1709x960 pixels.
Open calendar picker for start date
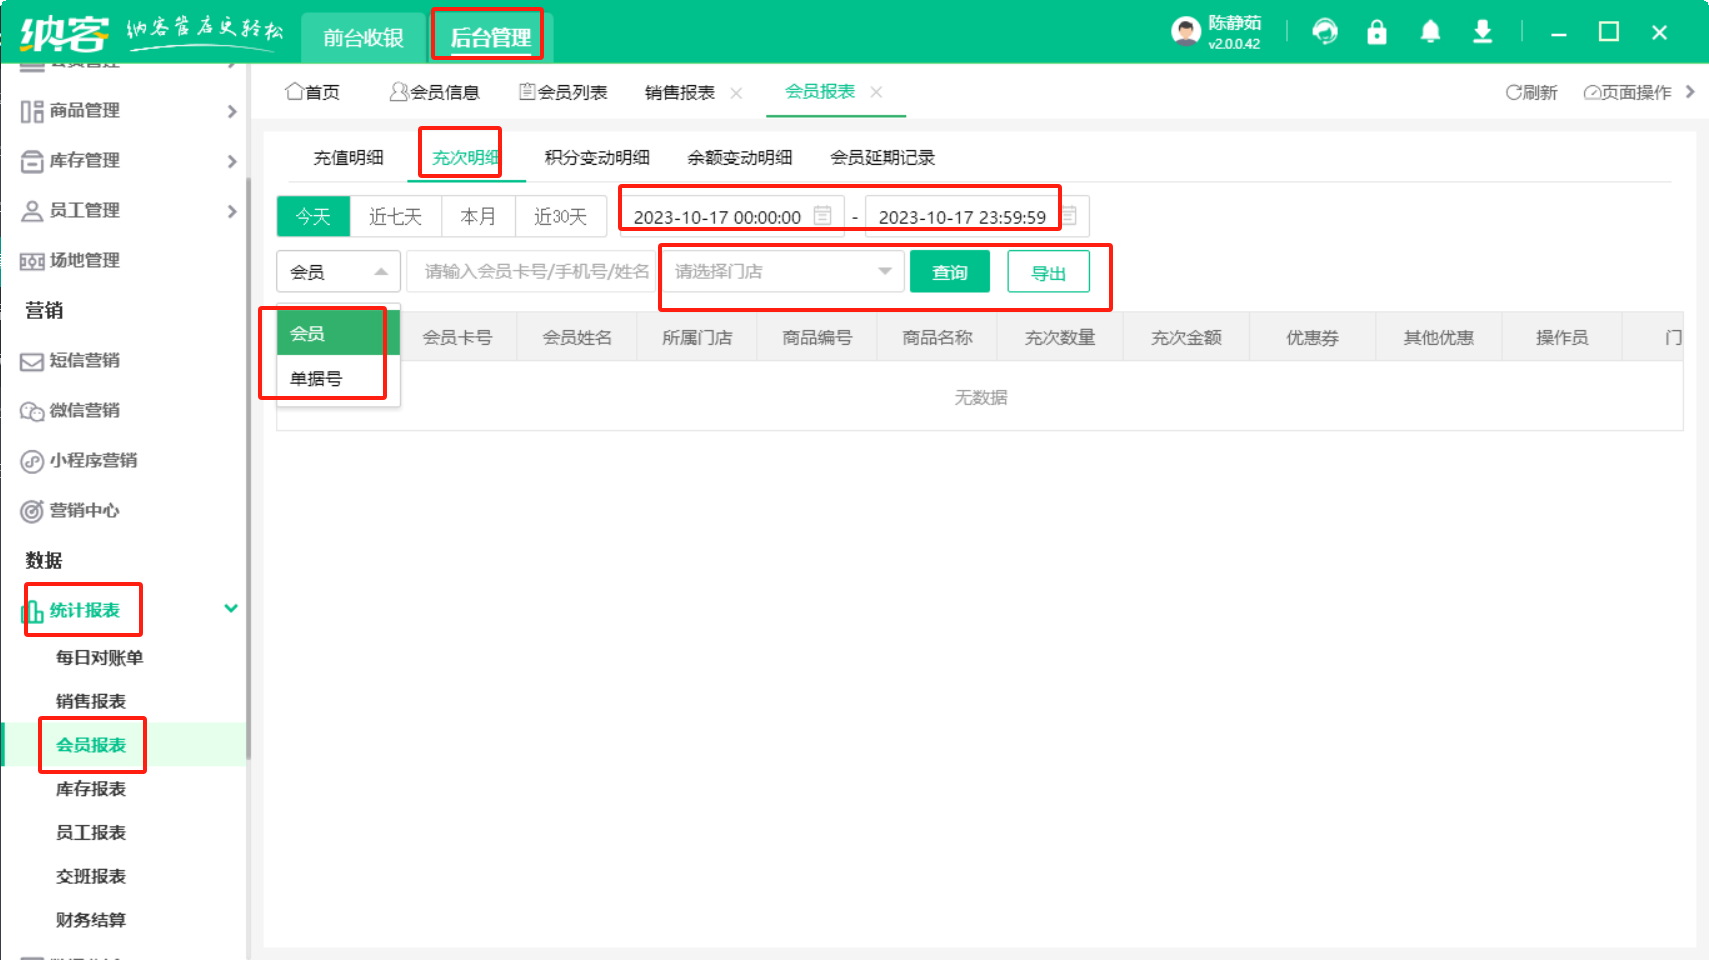point(822,216)
